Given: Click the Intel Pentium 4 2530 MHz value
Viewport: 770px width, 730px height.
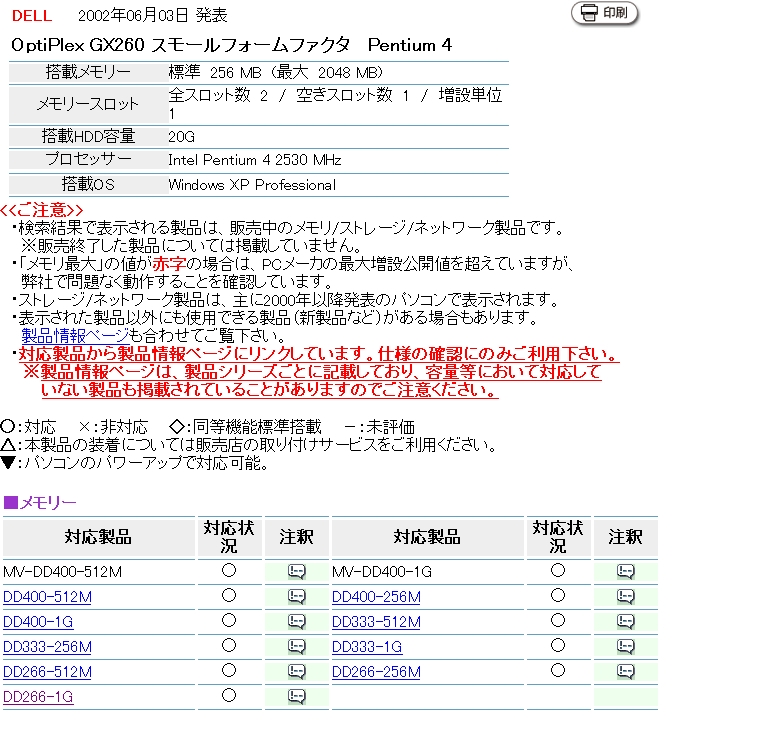Looking at the screenshot, I should pos(254,160).
